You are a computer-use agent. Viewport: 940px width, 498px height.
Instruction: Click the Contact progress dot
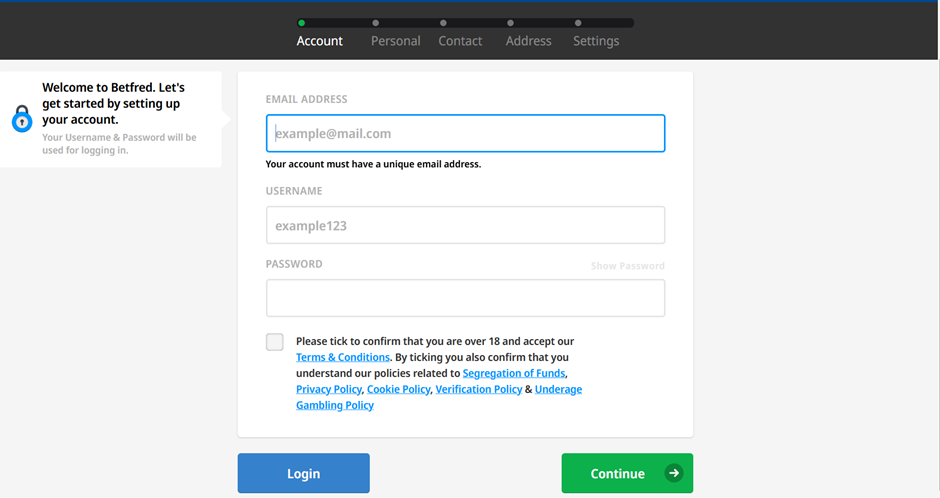pos(443,23)
